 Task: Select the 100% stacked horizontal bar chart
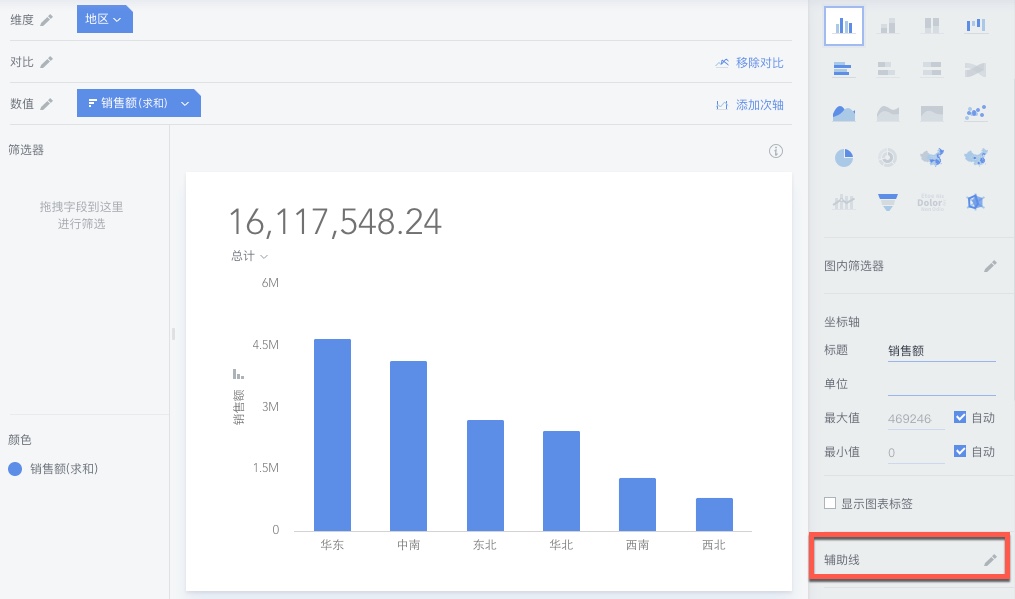coord(931,69)
